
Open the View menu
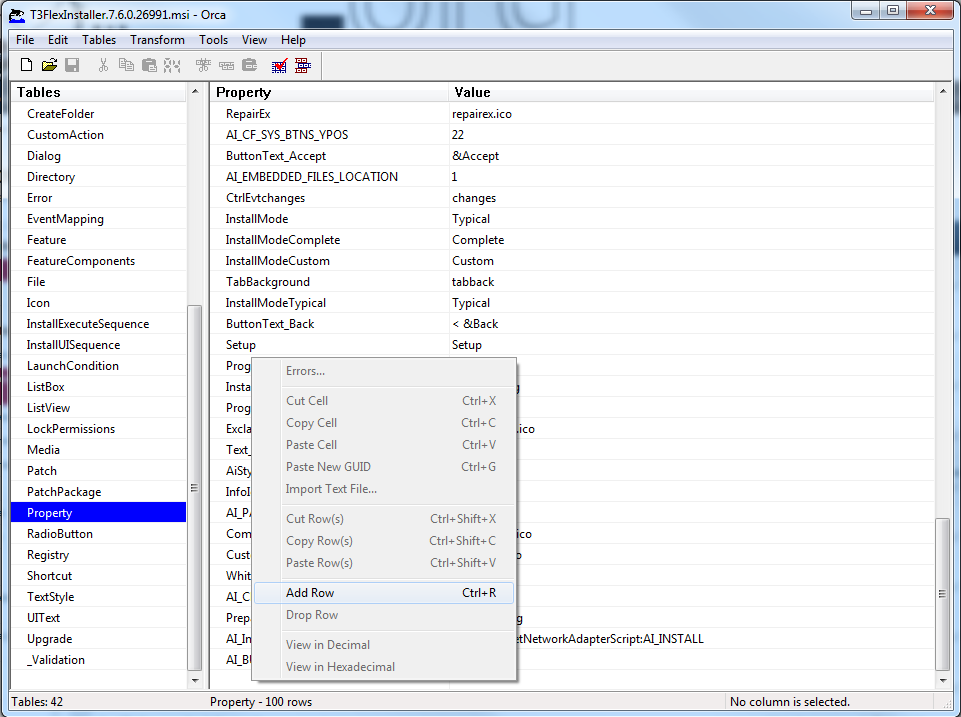pyautogui.click(x=254, y=40)
